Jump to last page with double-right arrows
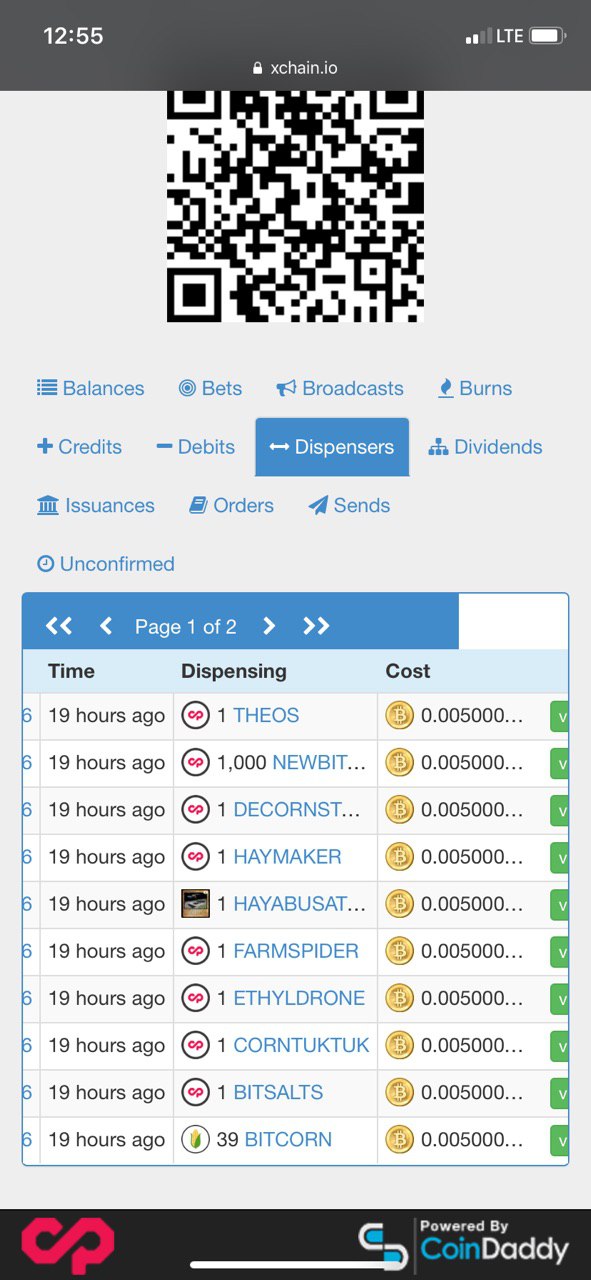The width and height of the screenshot is (591, 1280). pyautogui.click(x=316, y=626)
